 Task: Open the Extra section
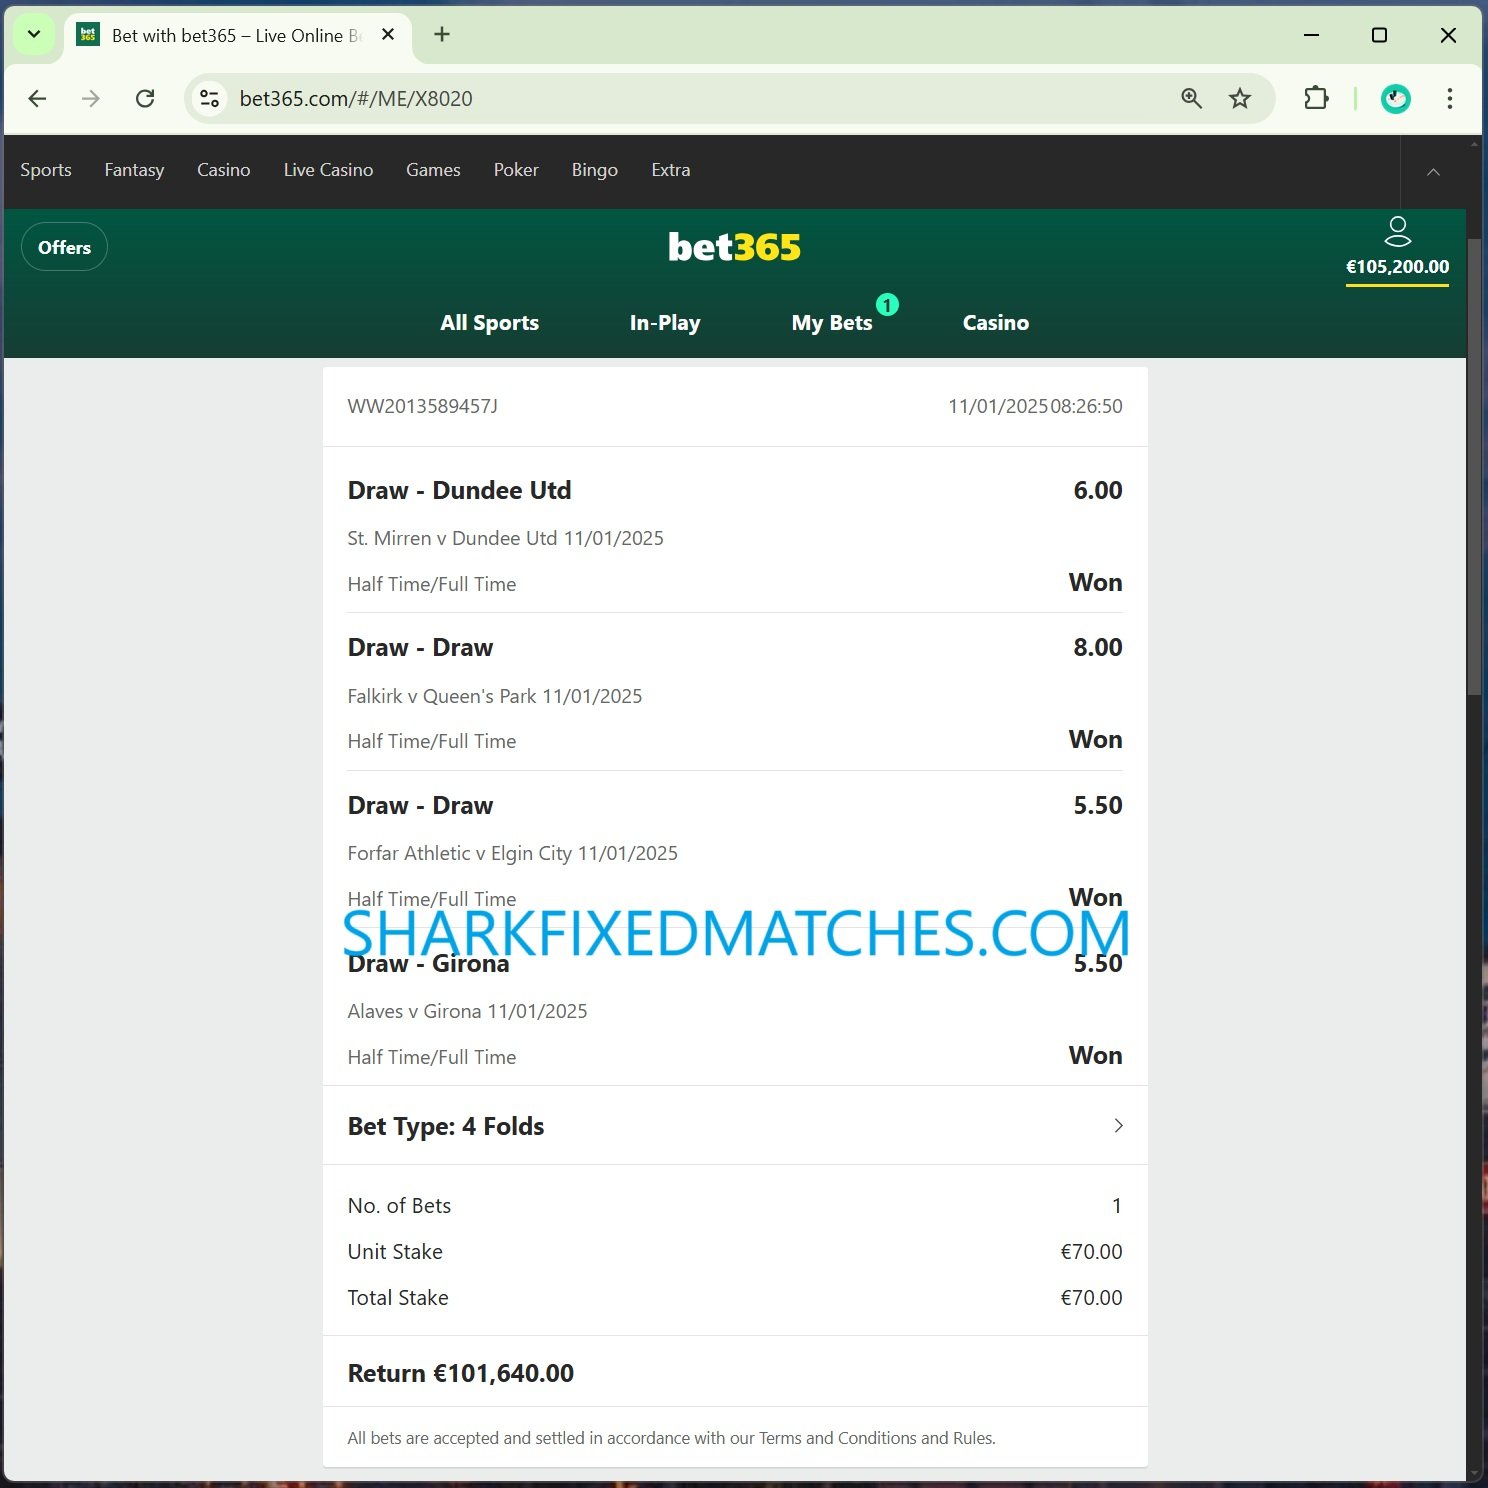click(x=671, y=170)
